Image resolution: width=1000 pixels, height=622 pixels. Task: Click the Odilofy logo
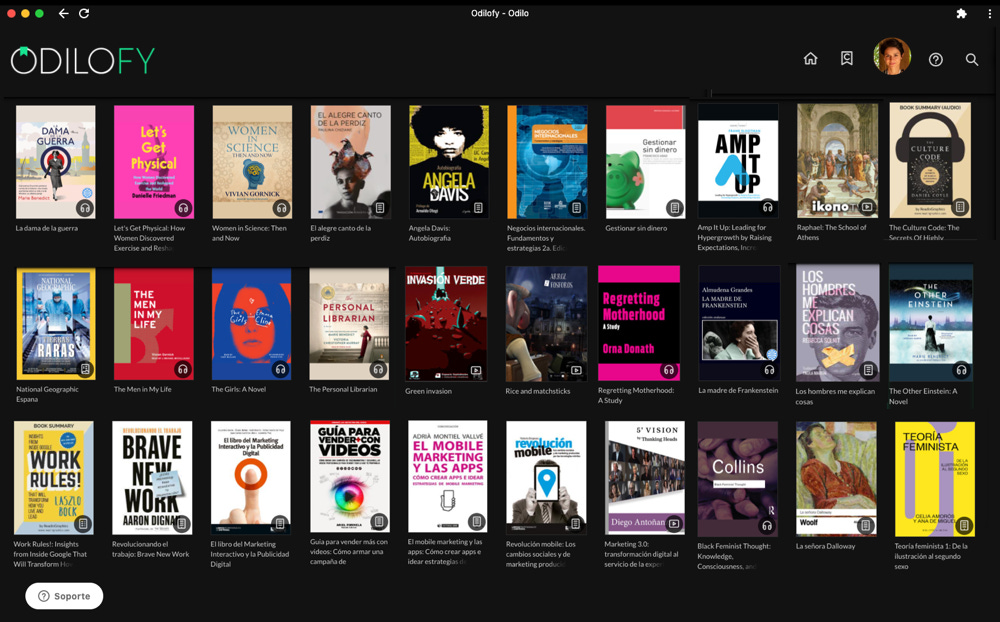(82, 61)
